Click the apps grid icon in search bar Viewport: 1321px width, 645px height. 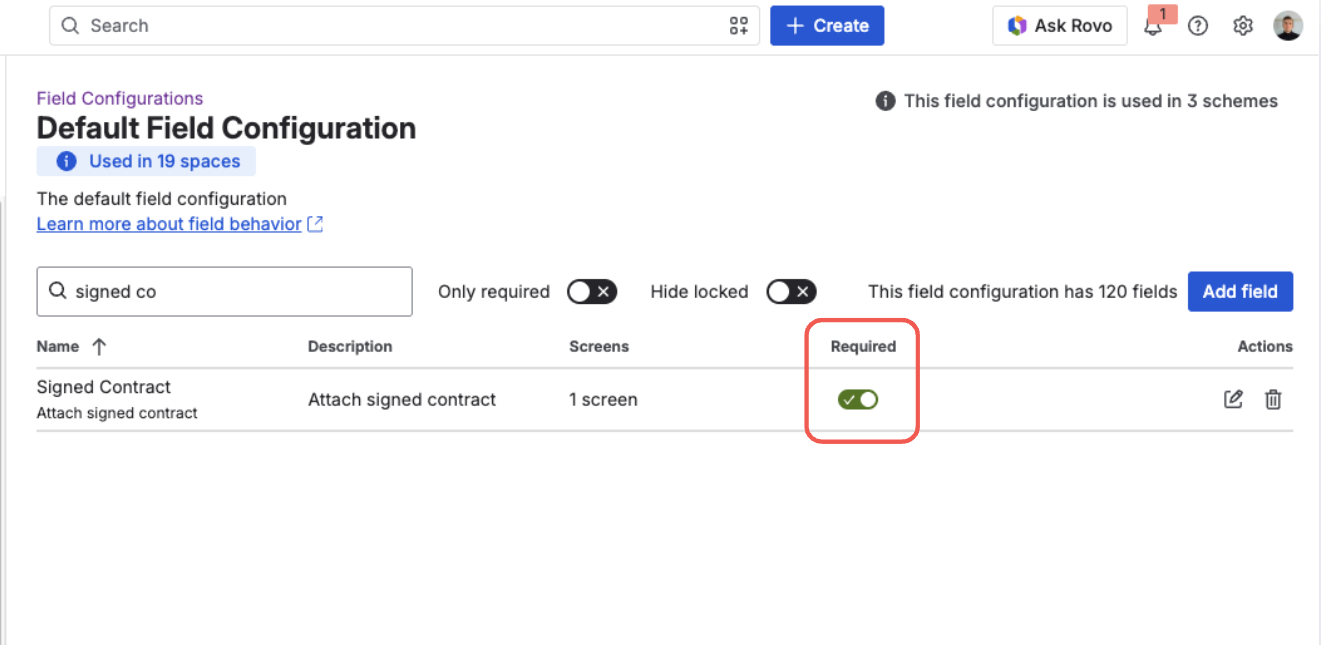coord(739,26)
